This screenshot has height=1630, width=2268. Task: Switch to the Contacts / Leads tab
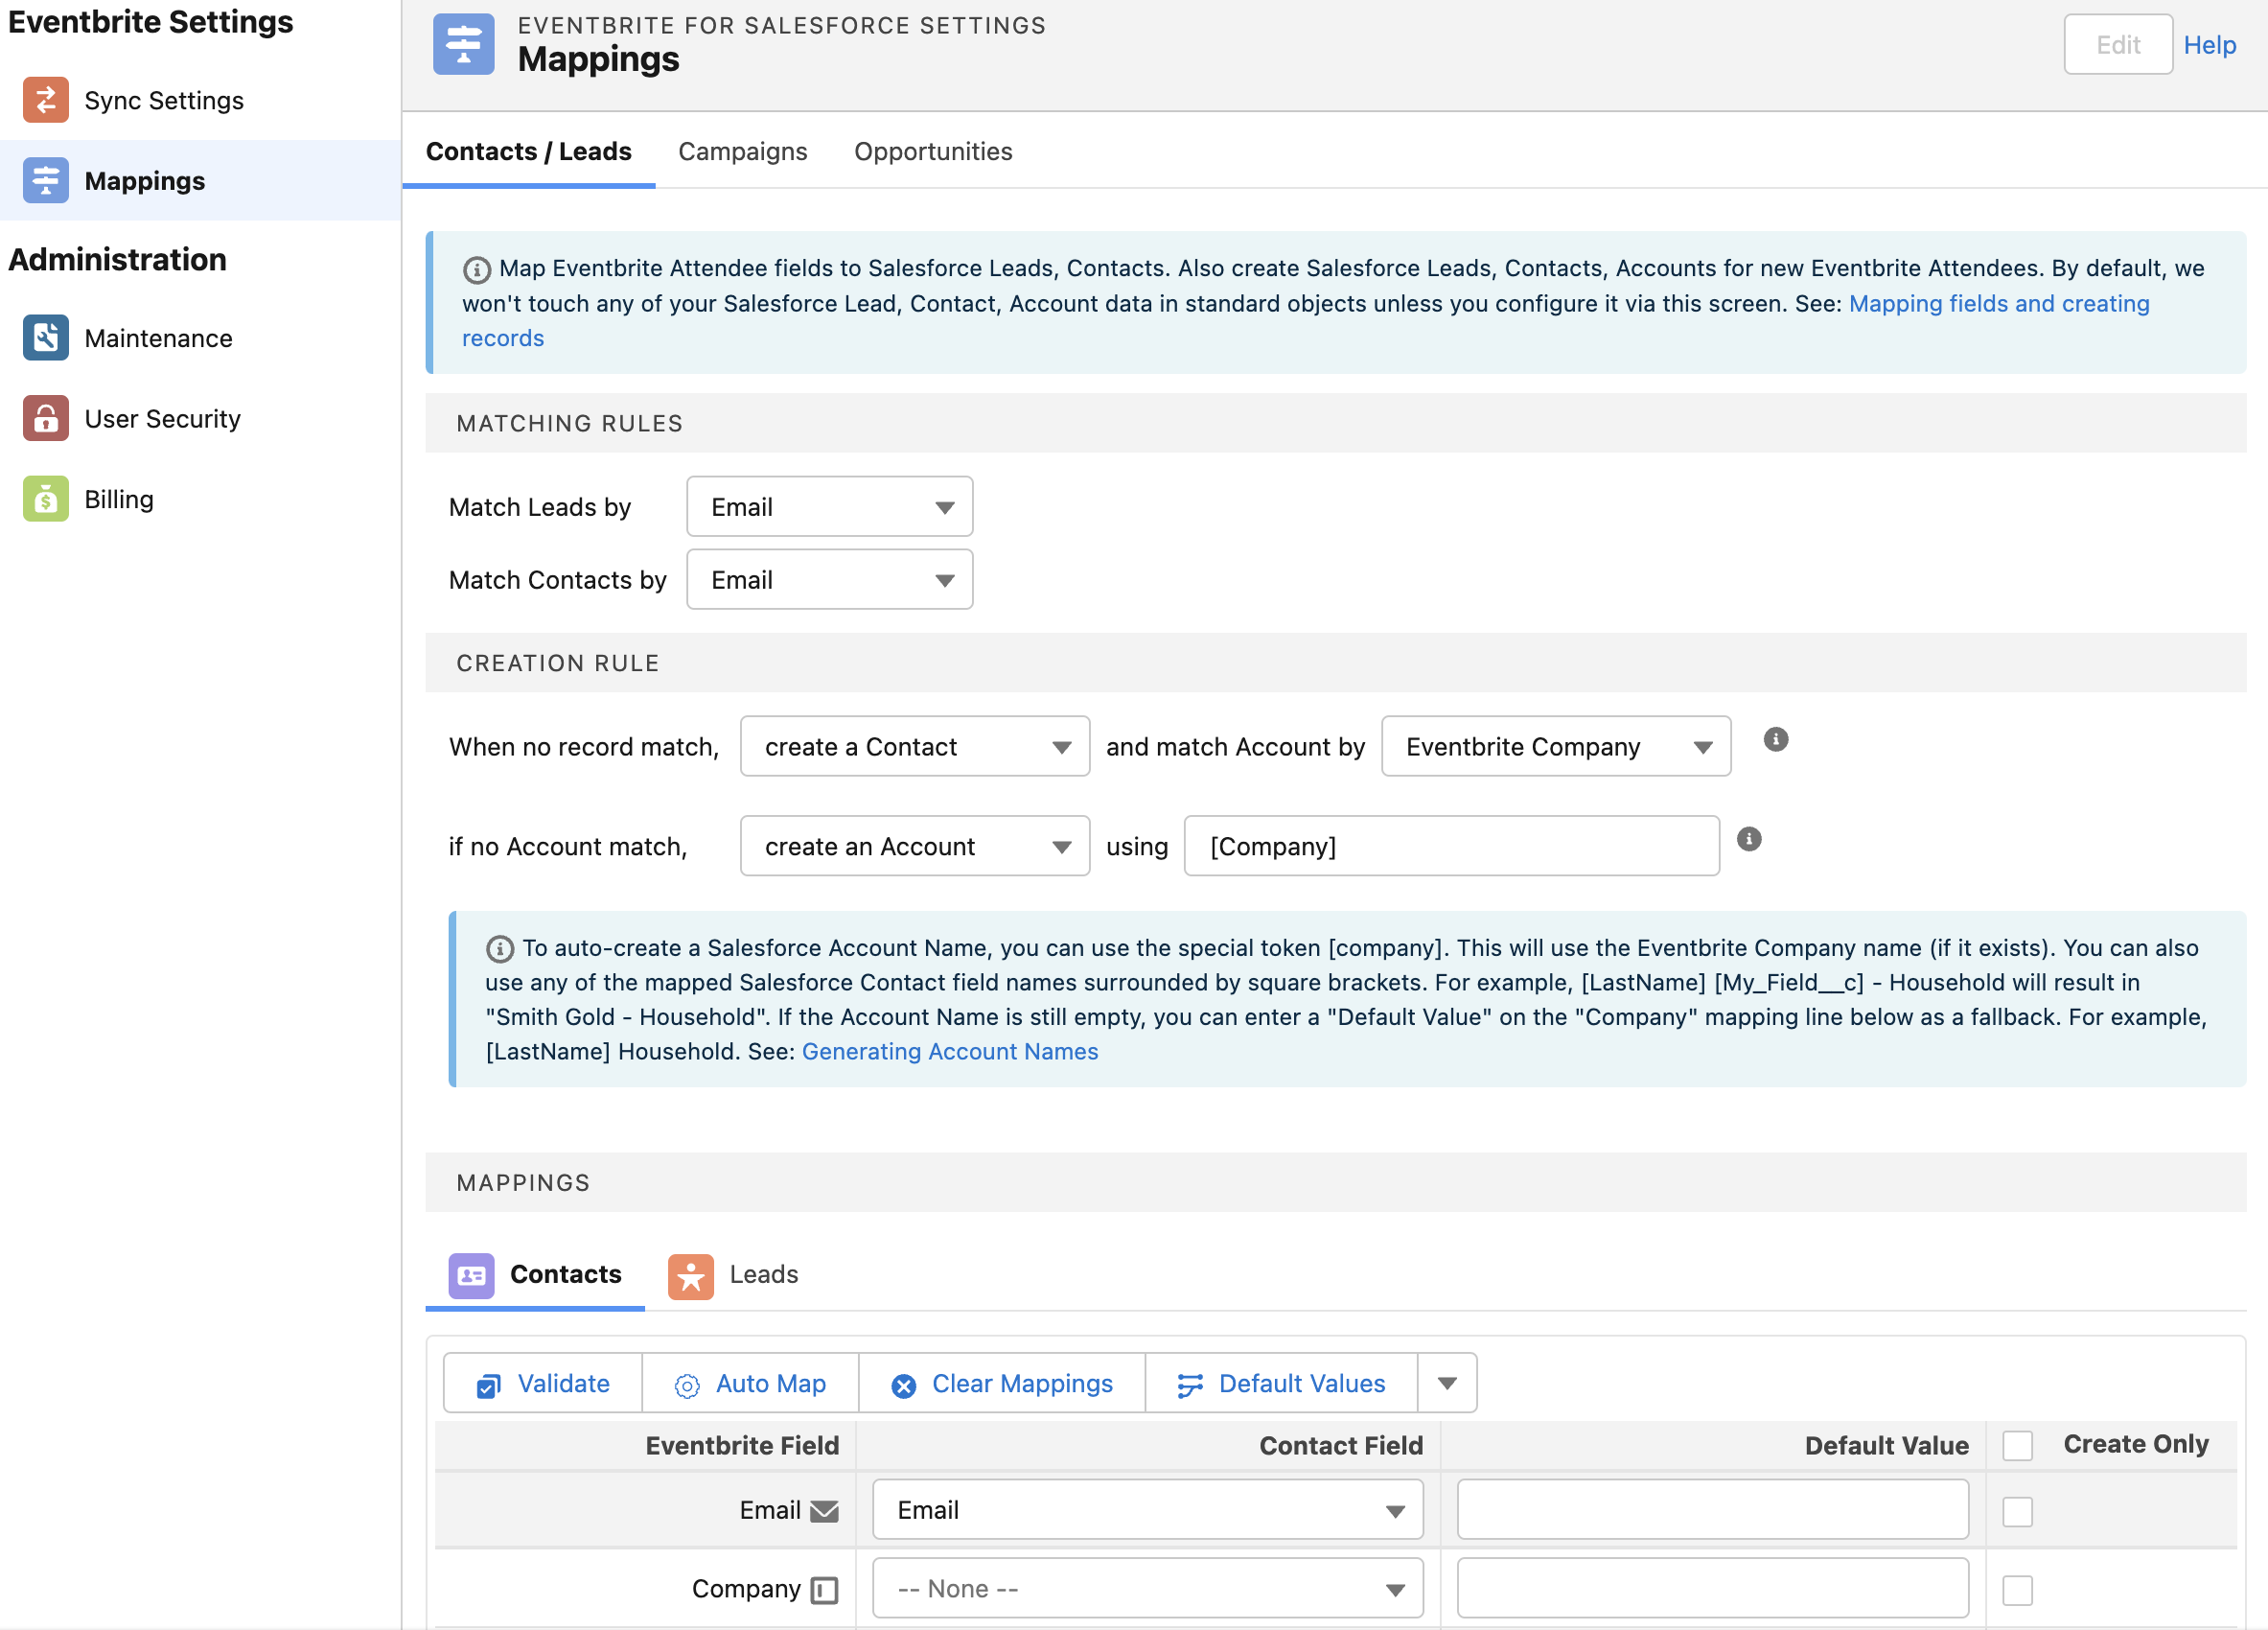coord(528,151)
